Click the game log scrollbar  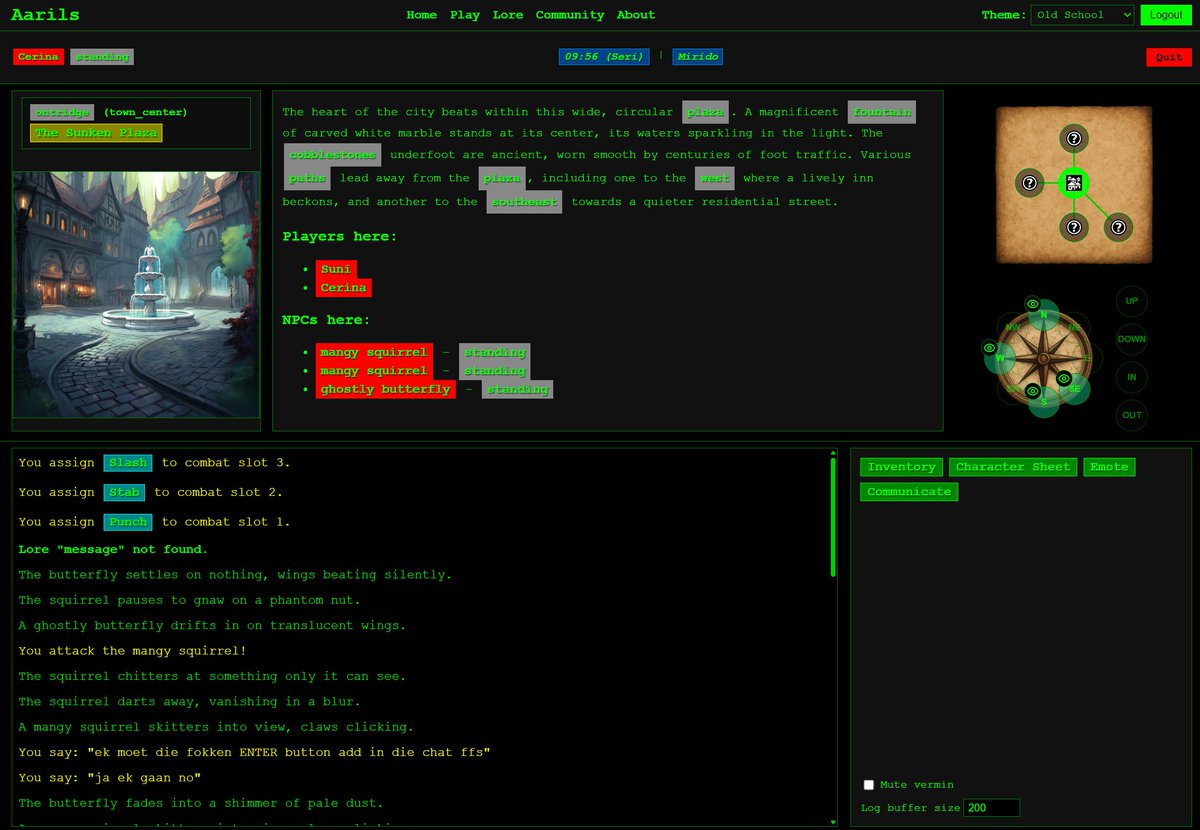tap(833, 518)
